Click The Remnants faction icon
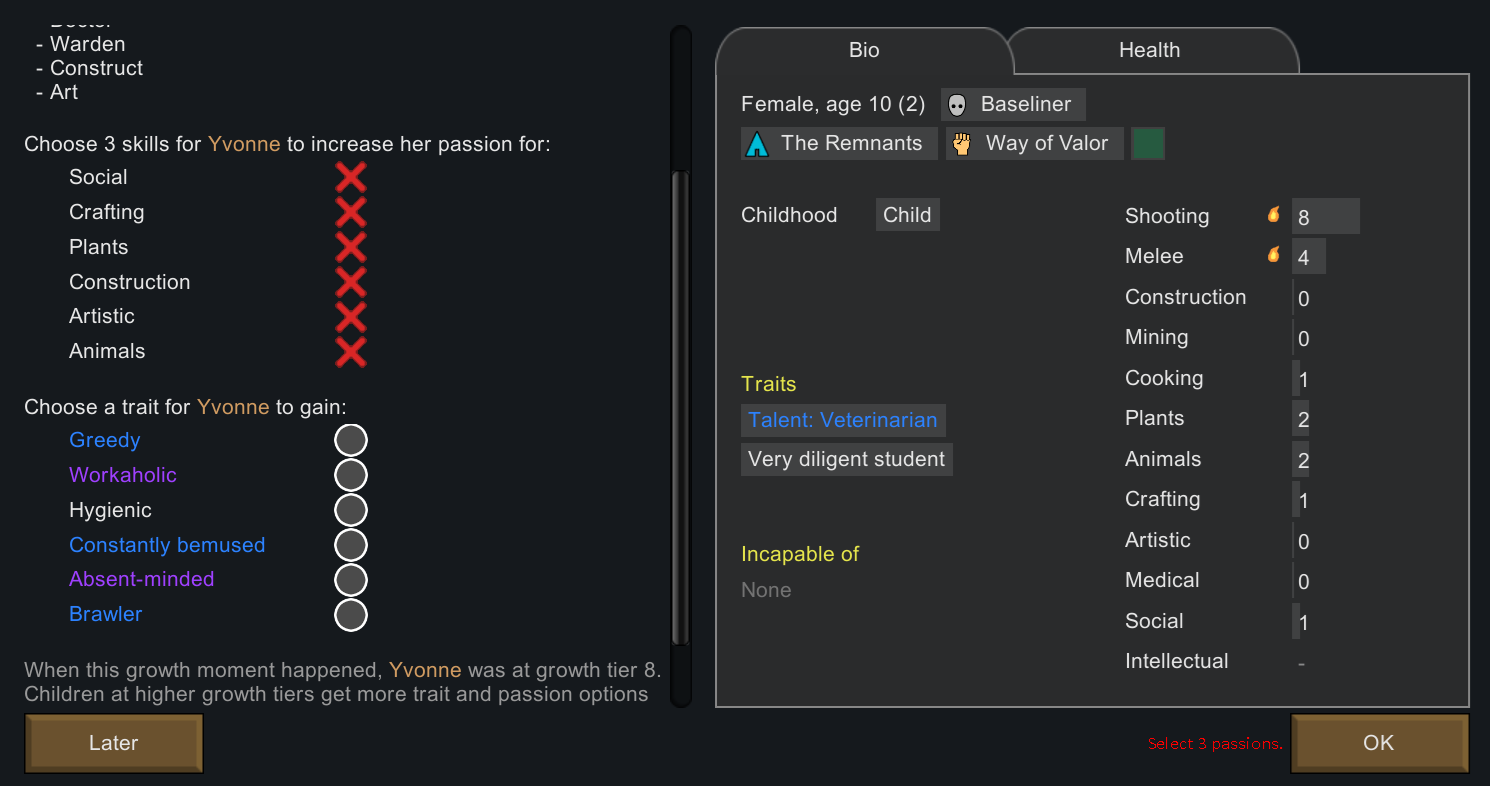Screen dimensions: 1490x786 [757, 144]
